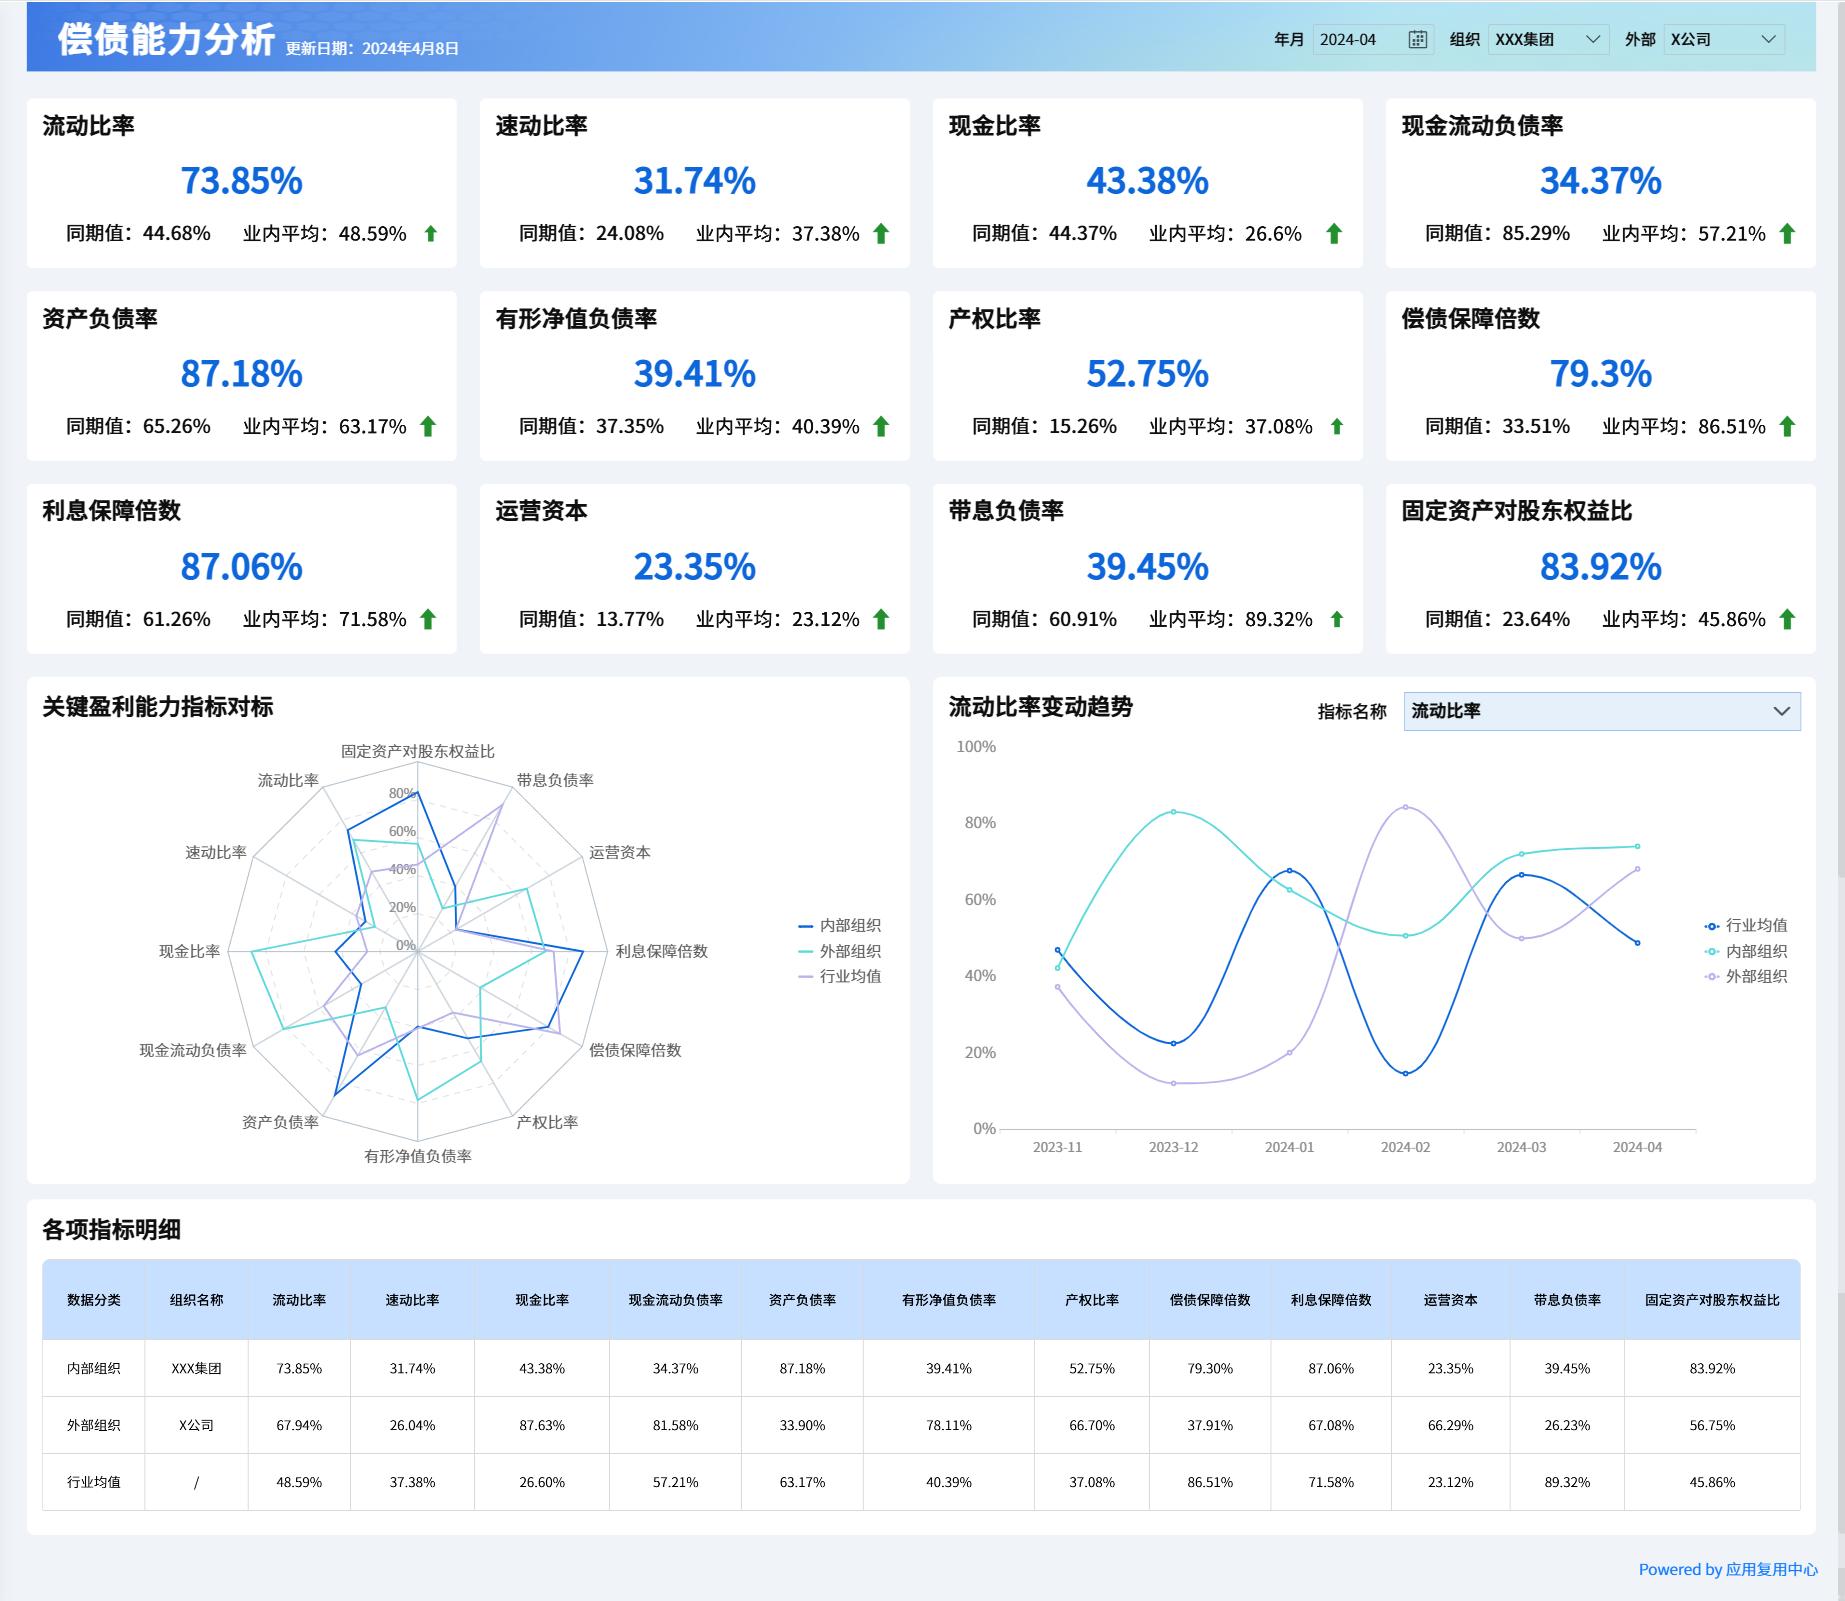Click green up arrow in 偿债保障倍数 card
The height and width of the screenshot is (1601, 1845).
click(1787, 427)
